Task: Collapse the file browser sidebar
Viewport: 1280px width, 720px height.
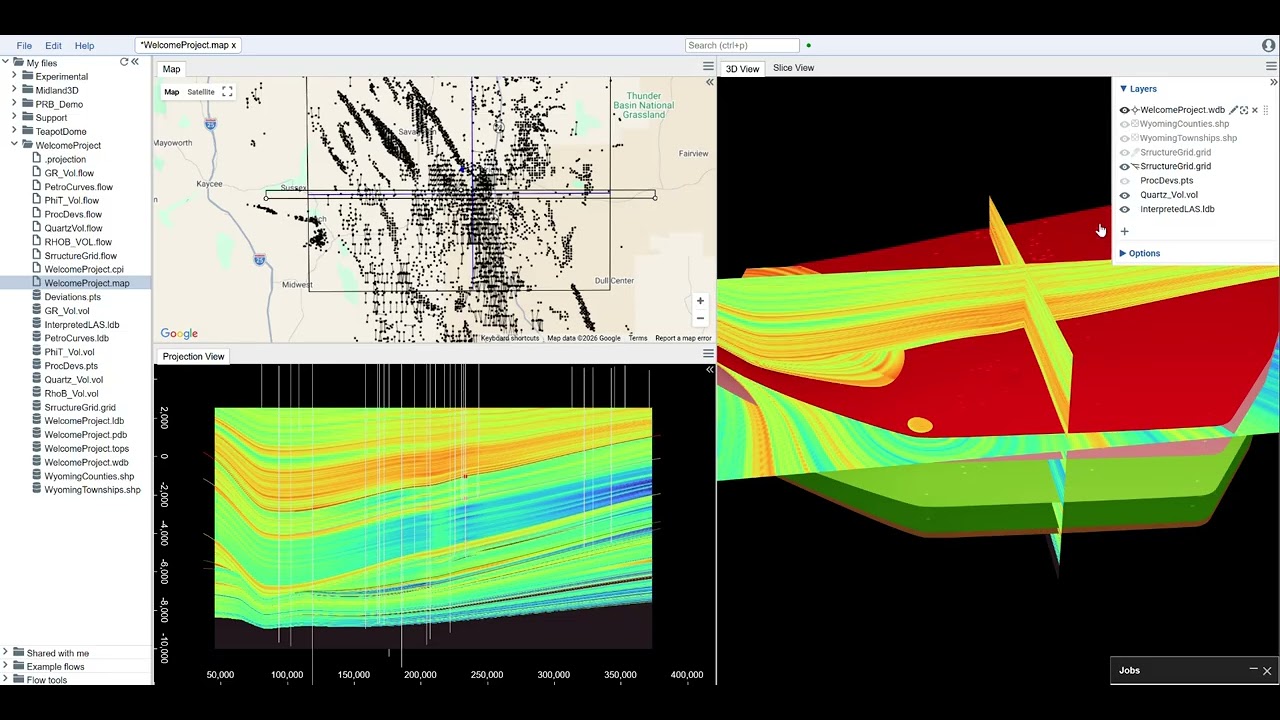Action: (x=135, y=62)
